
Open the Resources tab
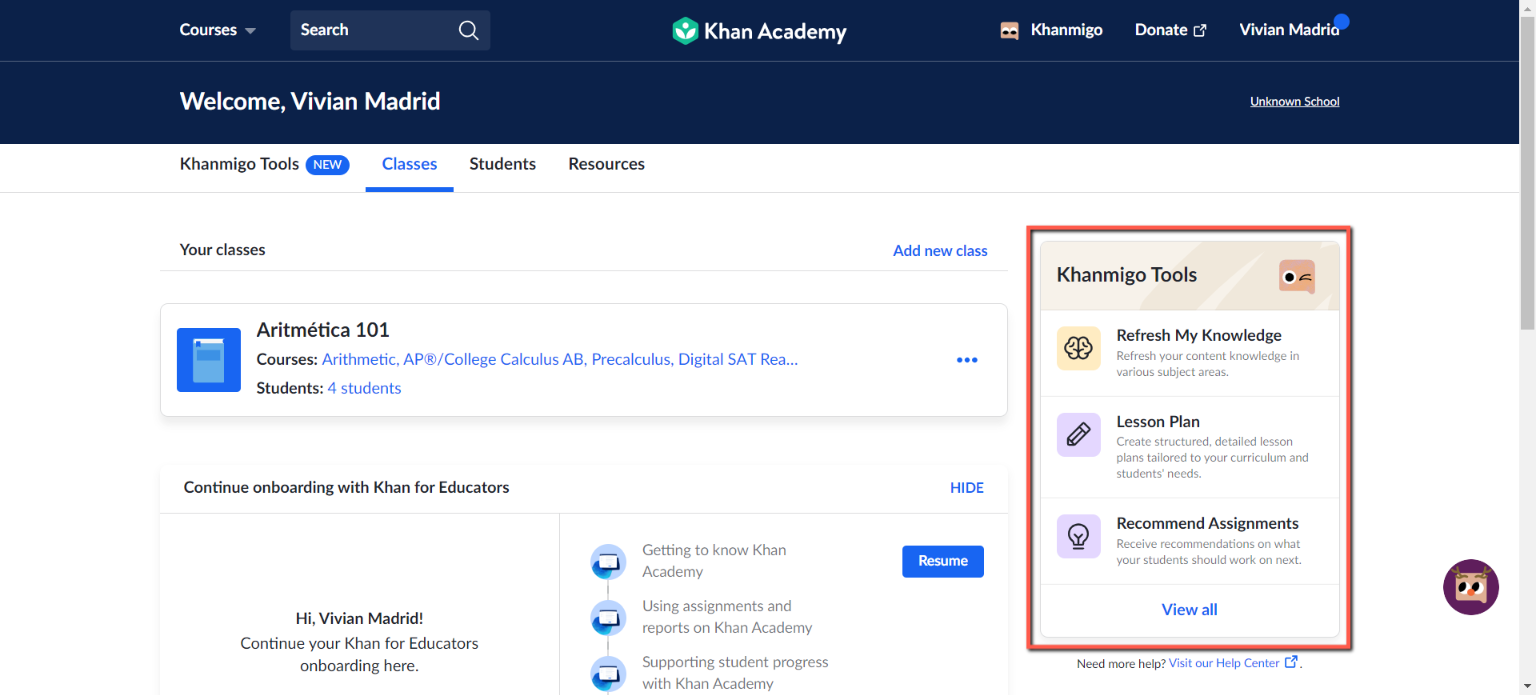click(x=606, y=164)
